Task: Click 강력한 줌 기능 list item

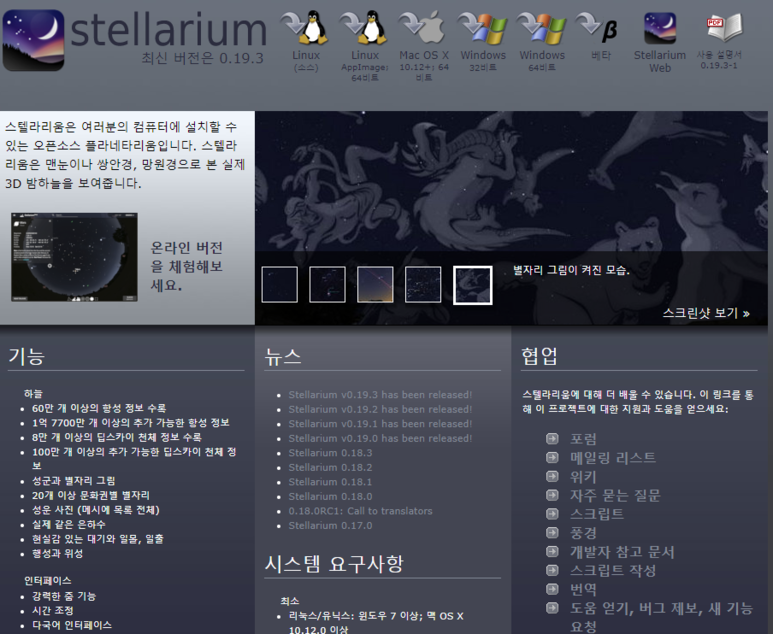Action: tap(64, 596)
